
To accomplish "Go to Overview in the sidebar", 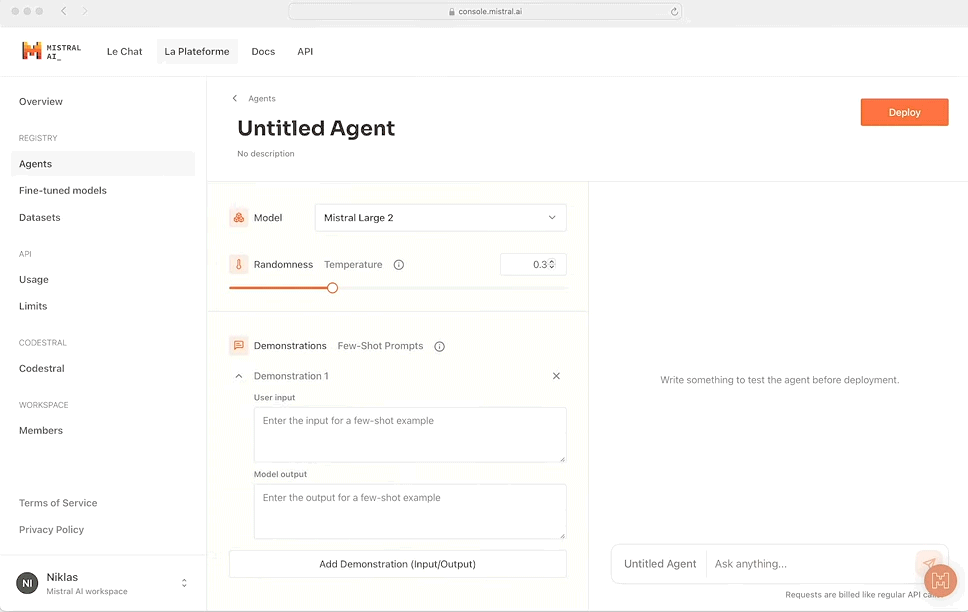I will [x=41, y=101].
